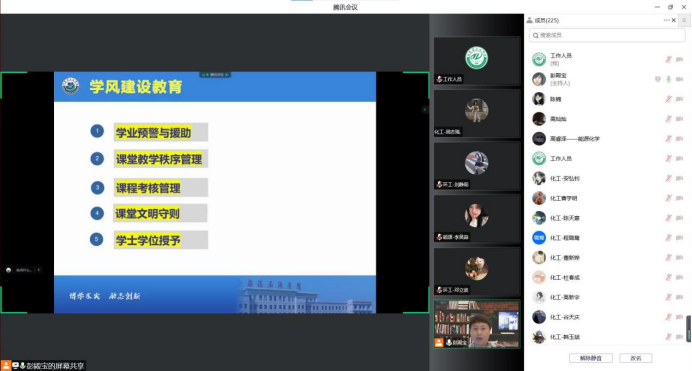Click the 改名 rename button
This screenshot has height=371, width=692.
(x=636, y=358)
